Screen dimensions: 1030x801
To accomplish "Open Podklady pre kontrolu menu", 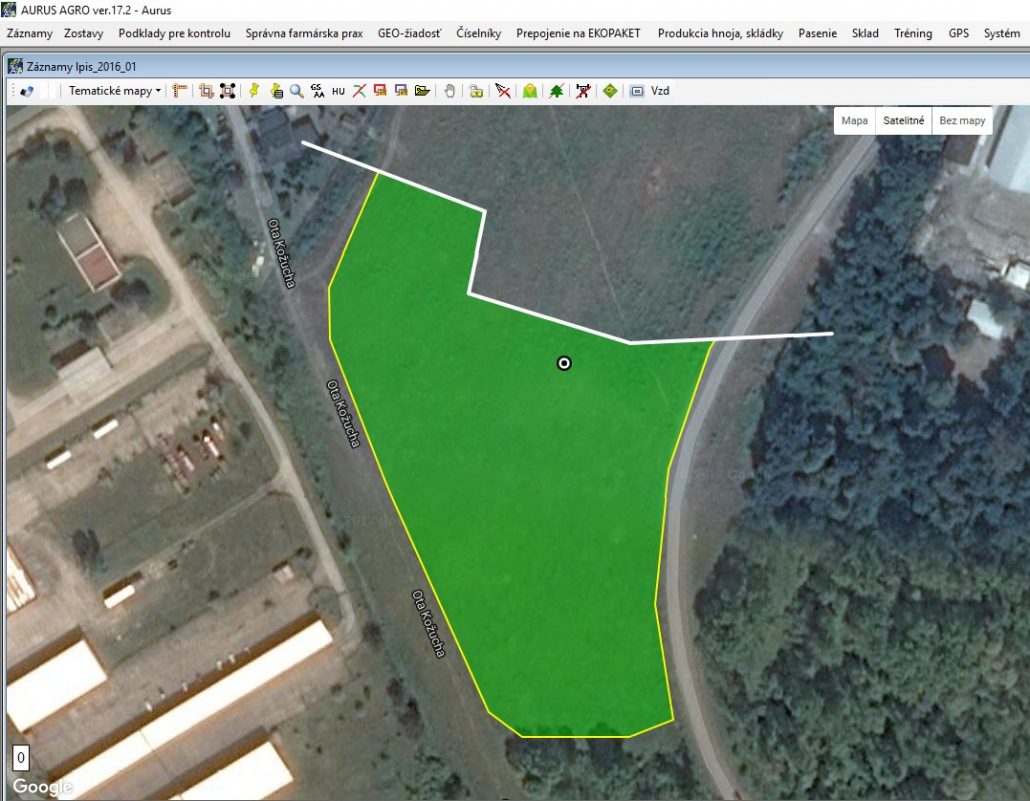I will tap(174, 34).
